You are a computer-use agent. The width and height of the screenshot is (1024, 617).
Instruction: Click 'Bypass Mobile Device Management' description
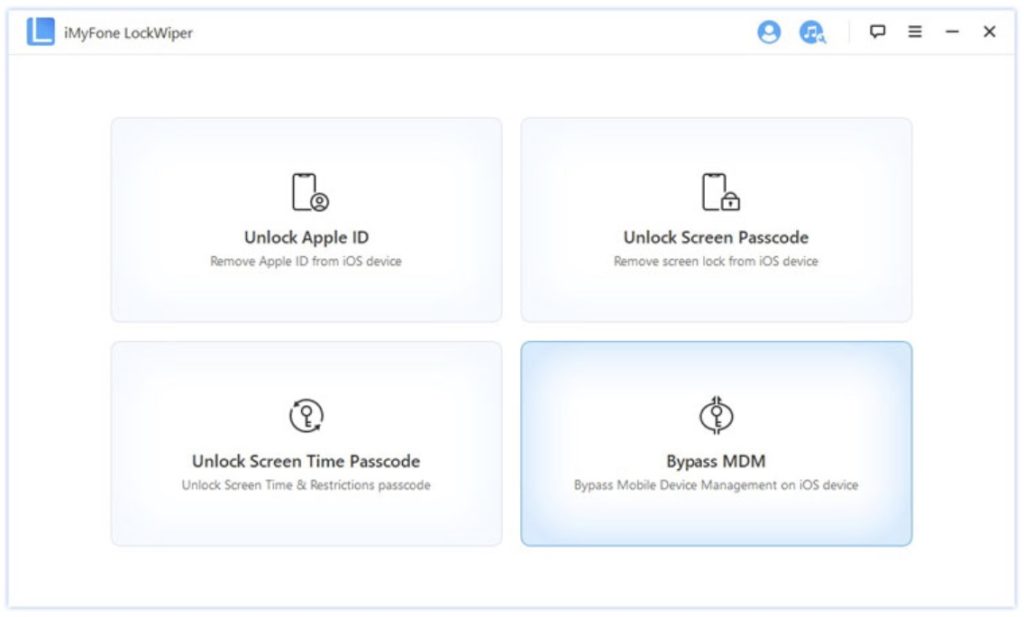[716, 485]
